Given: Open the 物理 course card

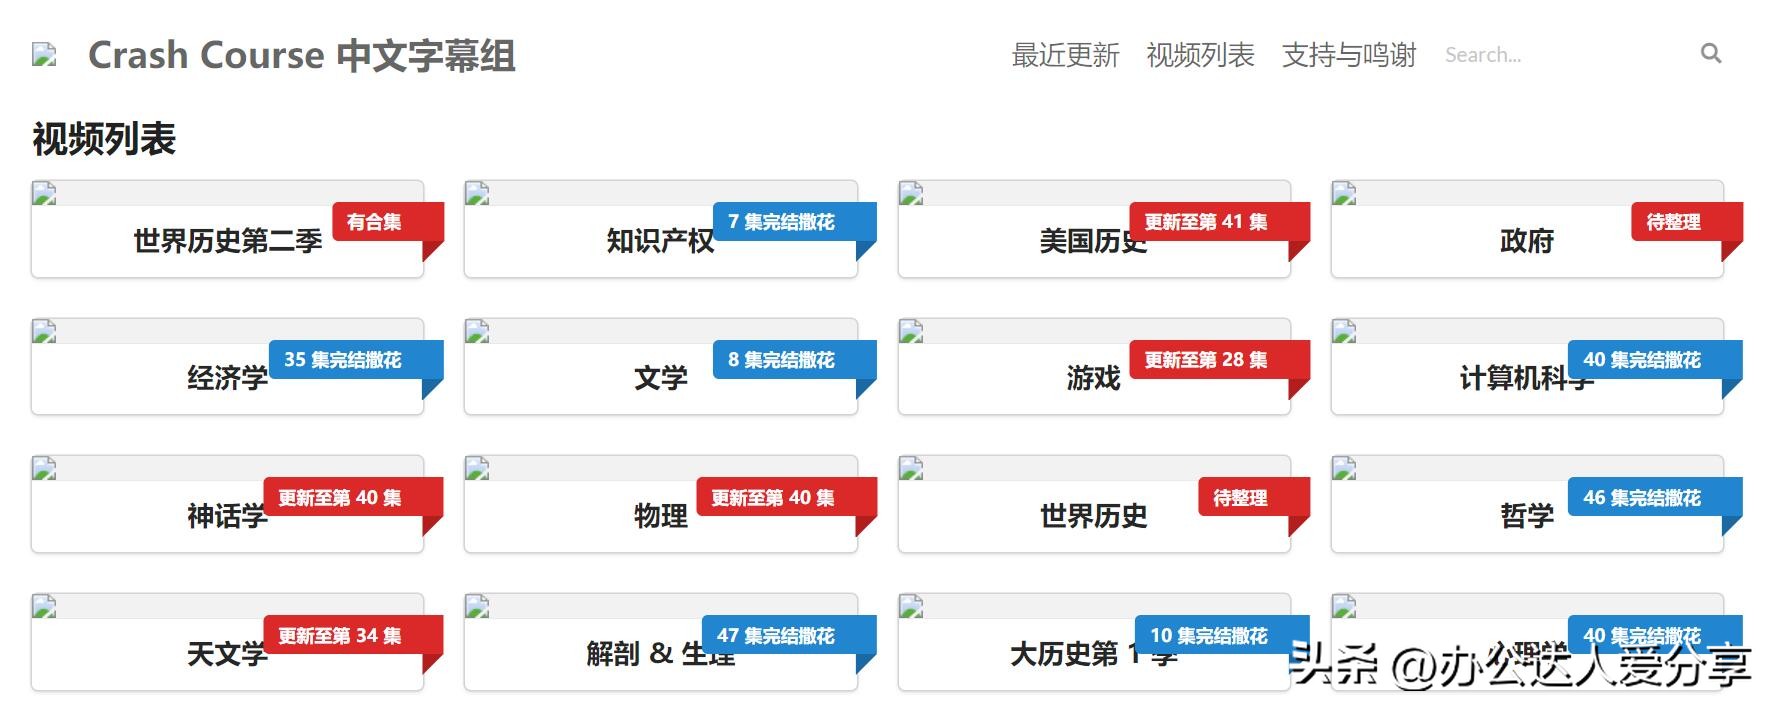Looking at the screenshot, I should pyautogui.click(x=660, y=505).
